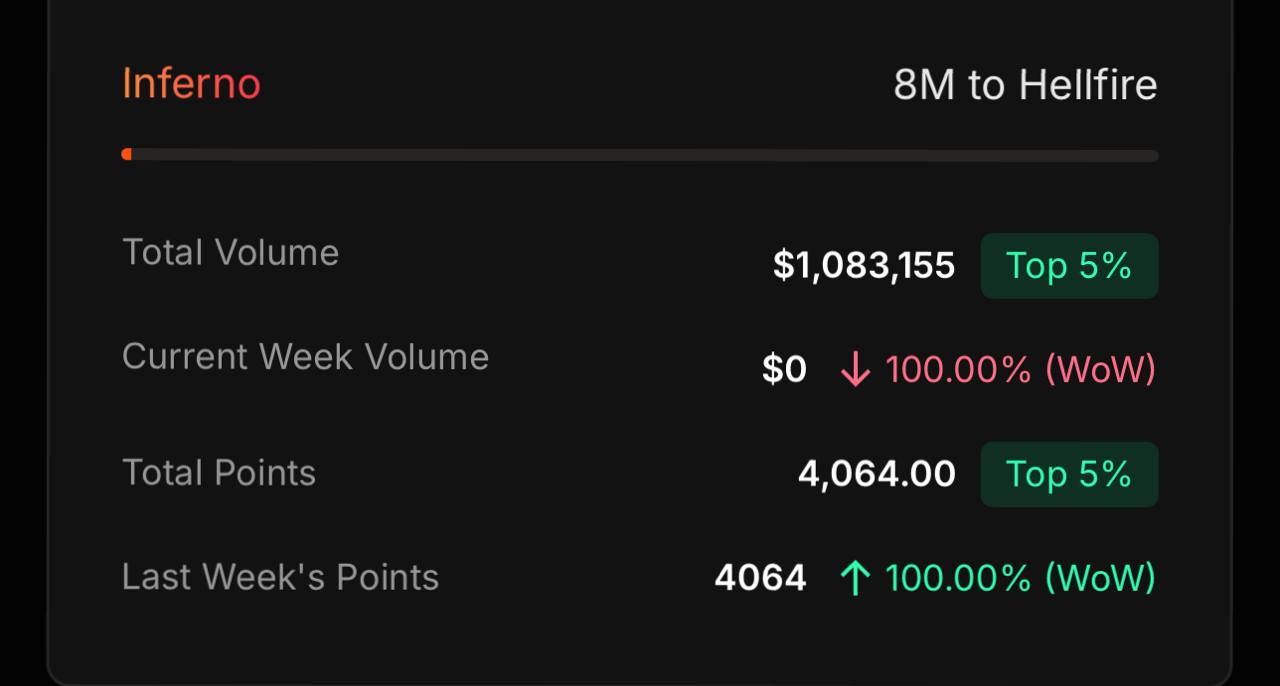Select the Top 5% badge beside Total Points
This screenshot has width=1280, height=686.
pyautogui.click(x=1069, y=474)
